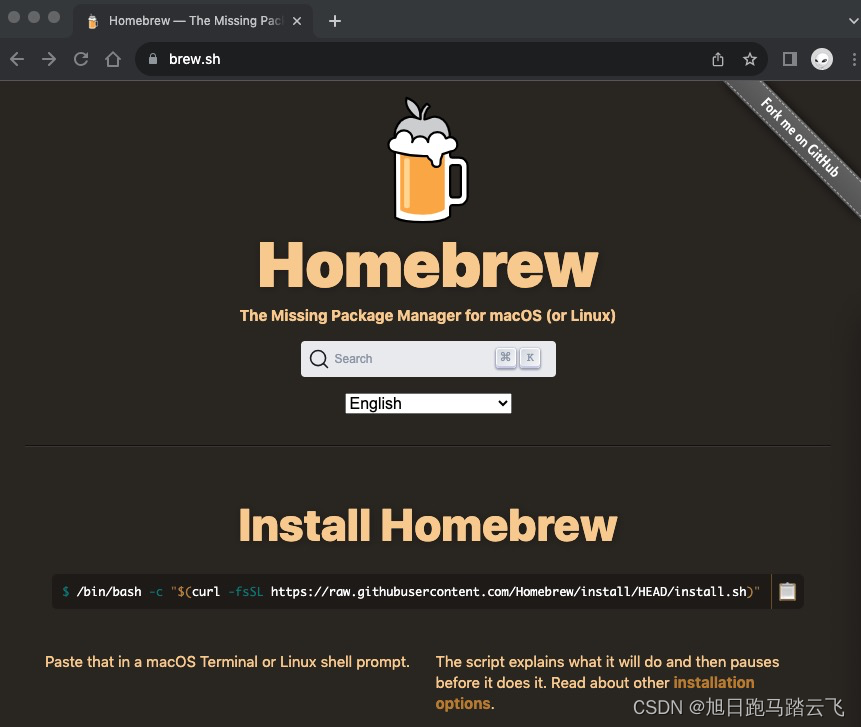Click the home icon in the toolbar
This screenshot has height=727, width=861.
[x=113, y=59]
